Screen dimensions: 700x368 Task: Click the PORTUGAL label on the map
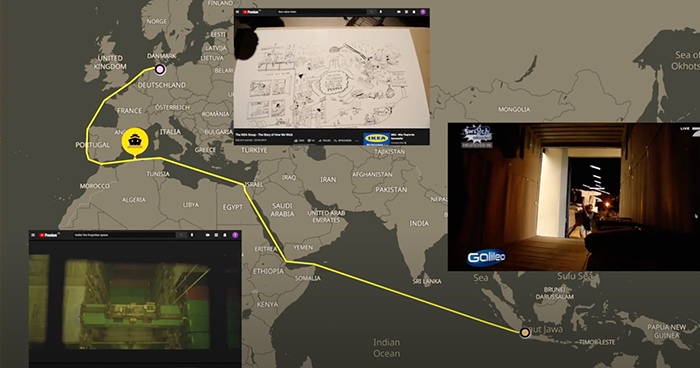[x=92, y=145]
